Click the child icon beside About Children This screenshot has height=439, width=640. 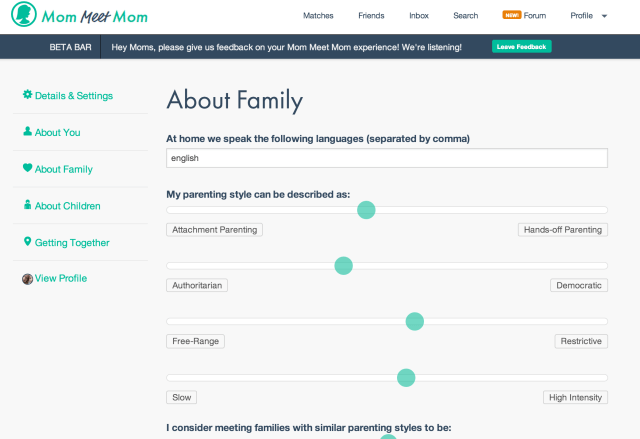coord(28,205)
